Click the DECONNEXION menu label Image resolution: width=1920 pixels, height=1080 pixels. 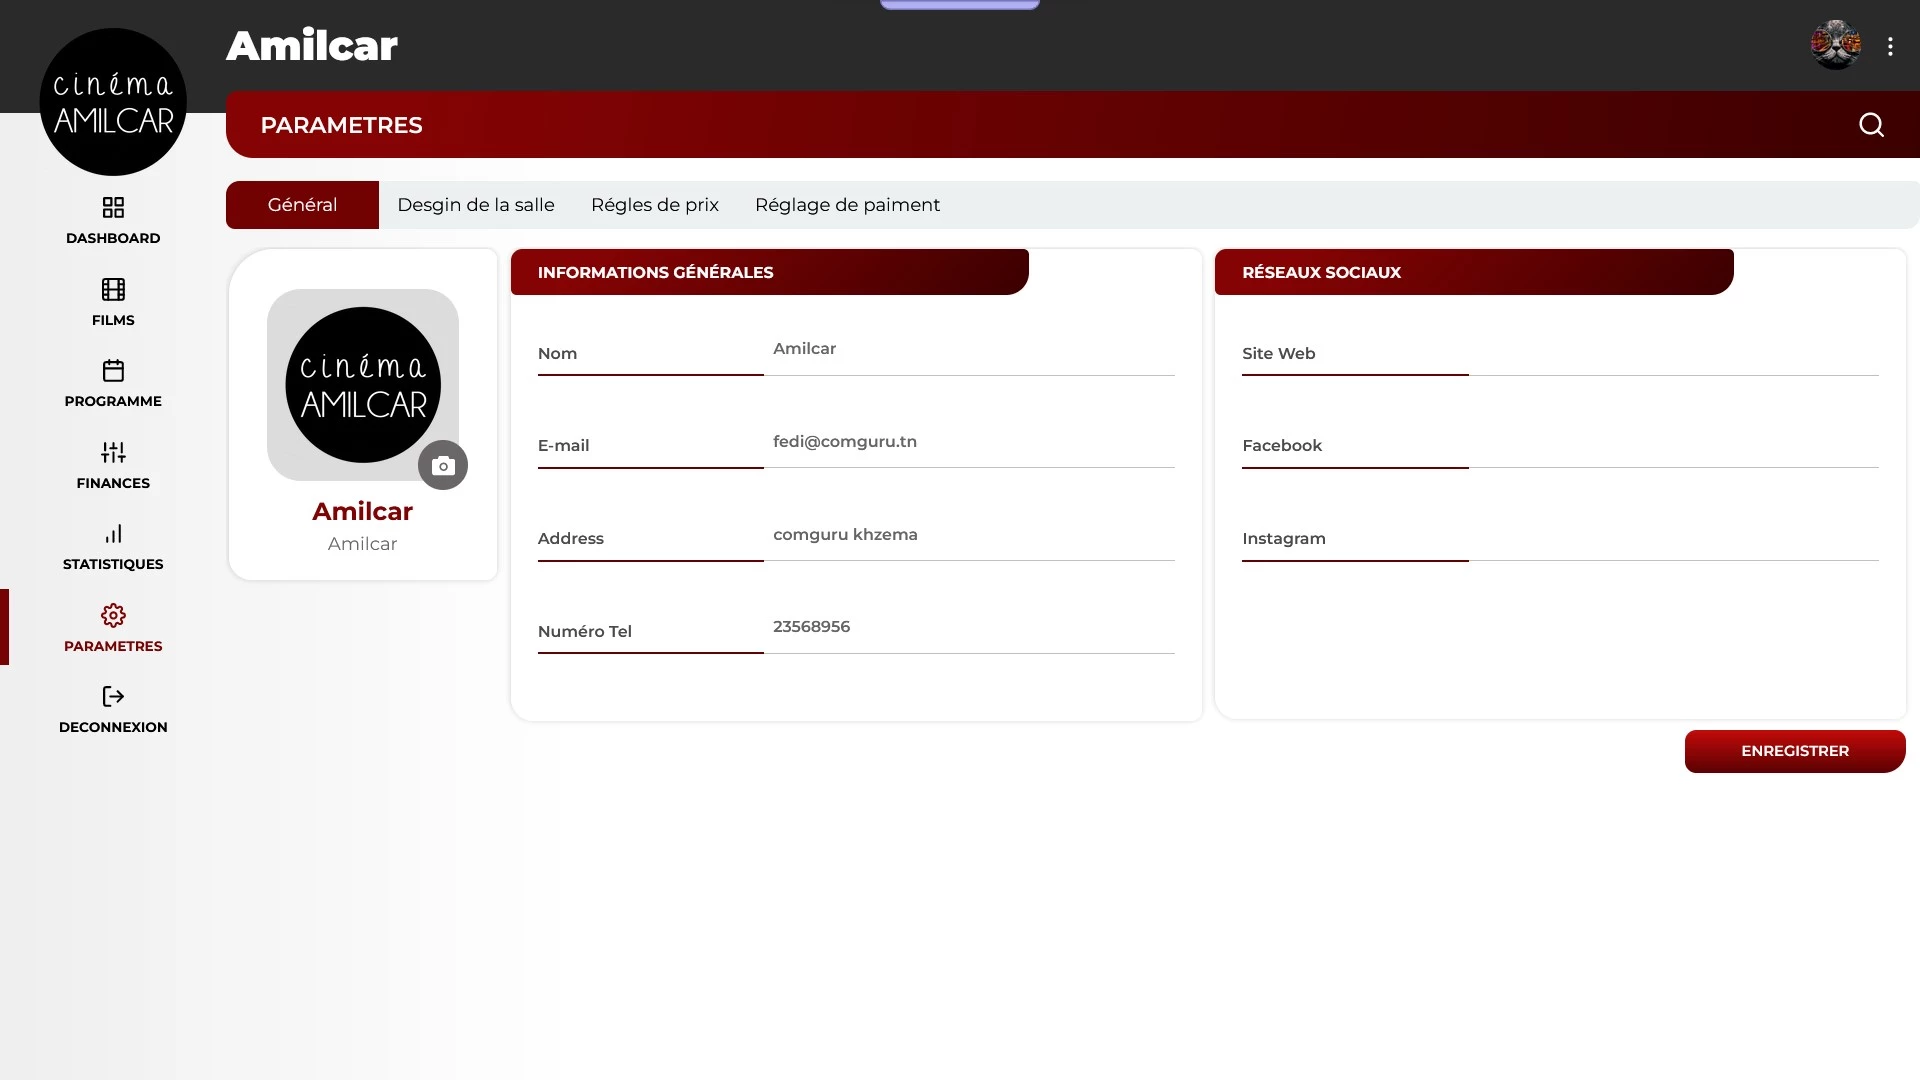pos(113,727)
